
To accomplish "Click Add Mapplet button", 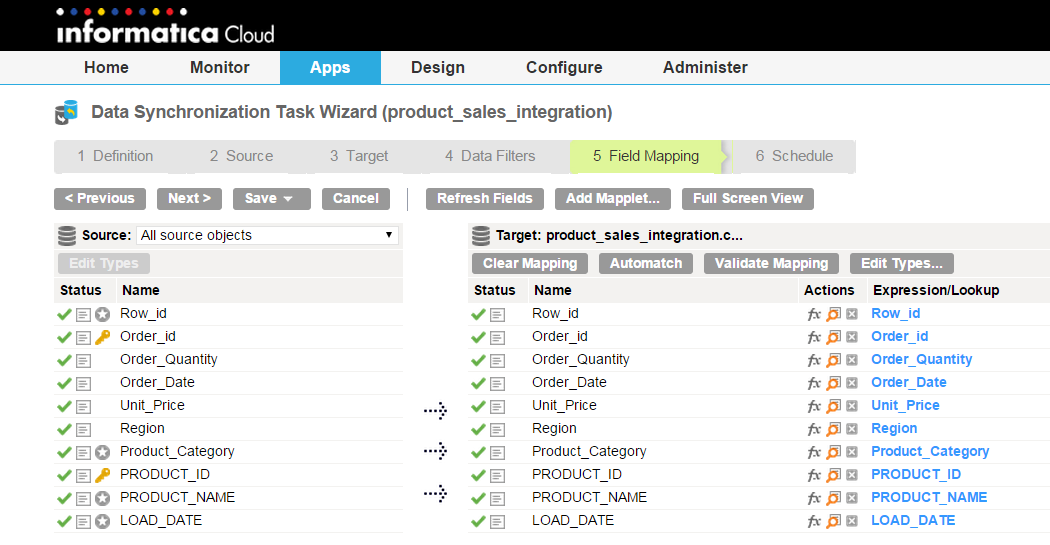I will 613,199.
